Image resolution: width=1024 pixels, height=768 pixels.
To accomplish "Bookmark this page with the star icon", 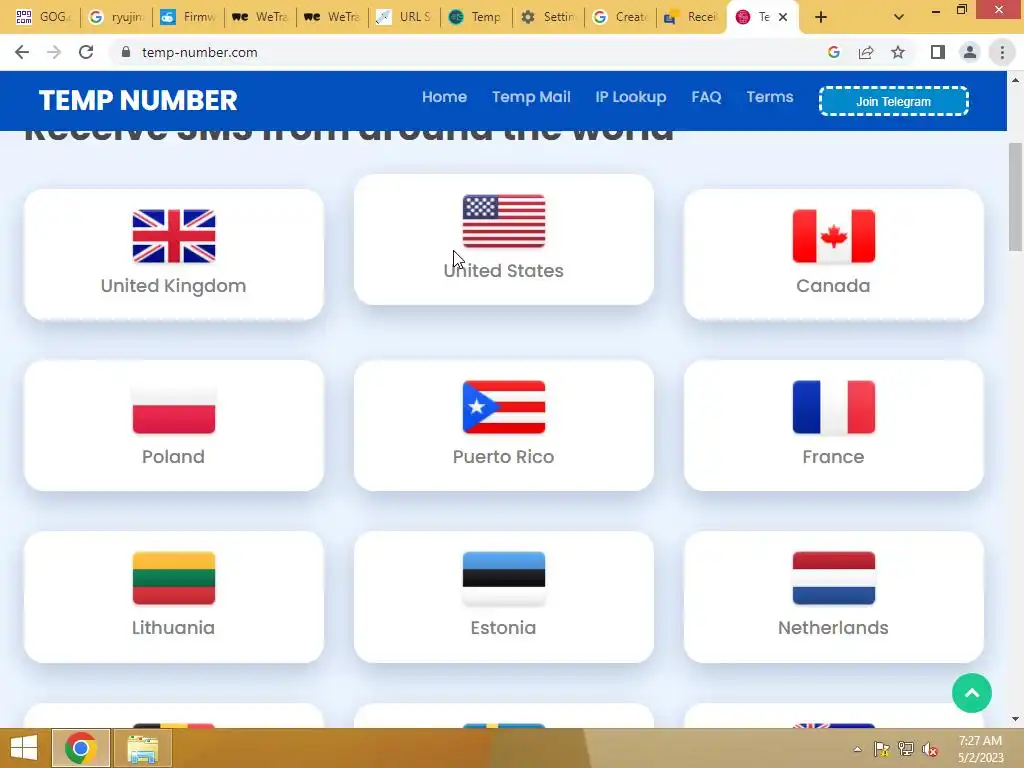I will pyautogui.click(x=898, y=52).
